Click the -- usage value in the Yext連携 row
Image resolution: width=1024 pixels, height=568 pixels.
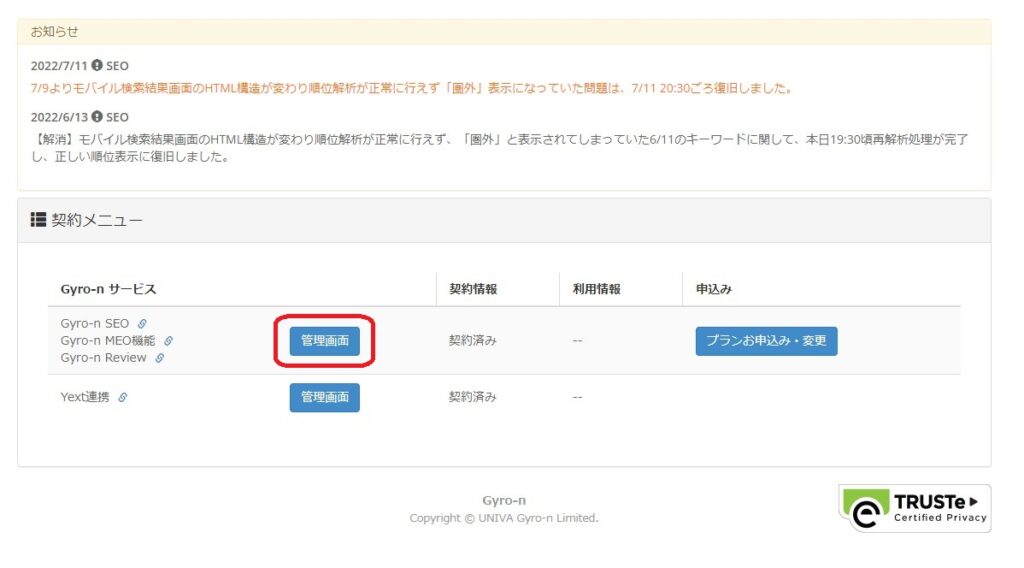coord(577,396)
